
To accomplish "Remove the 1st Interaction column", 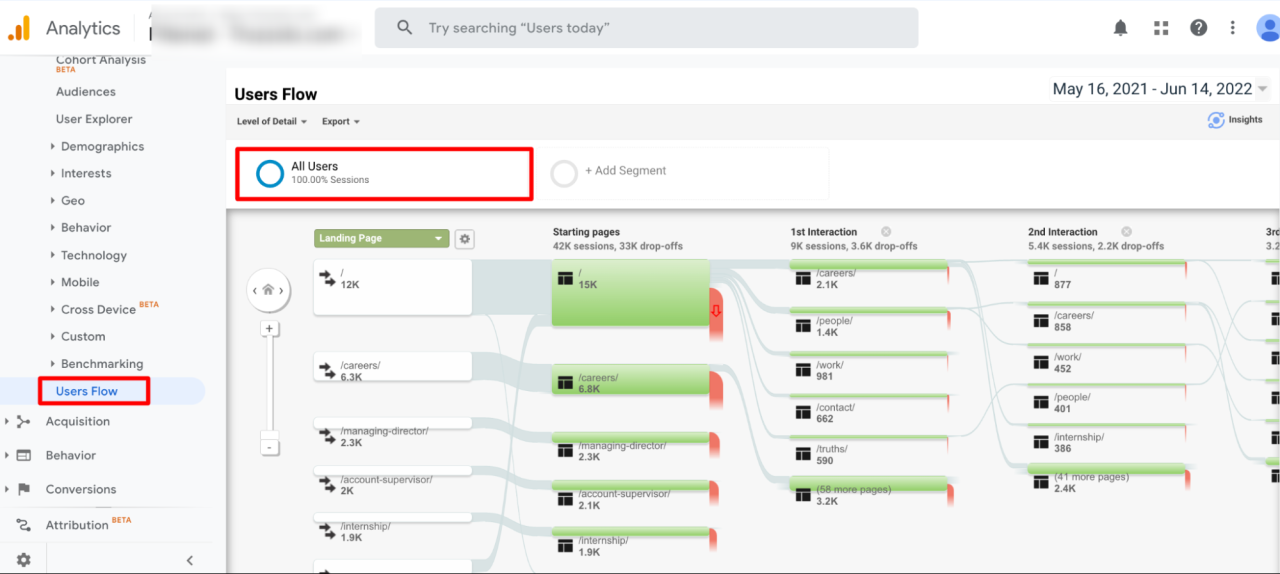I will click(x=886, y=232).
